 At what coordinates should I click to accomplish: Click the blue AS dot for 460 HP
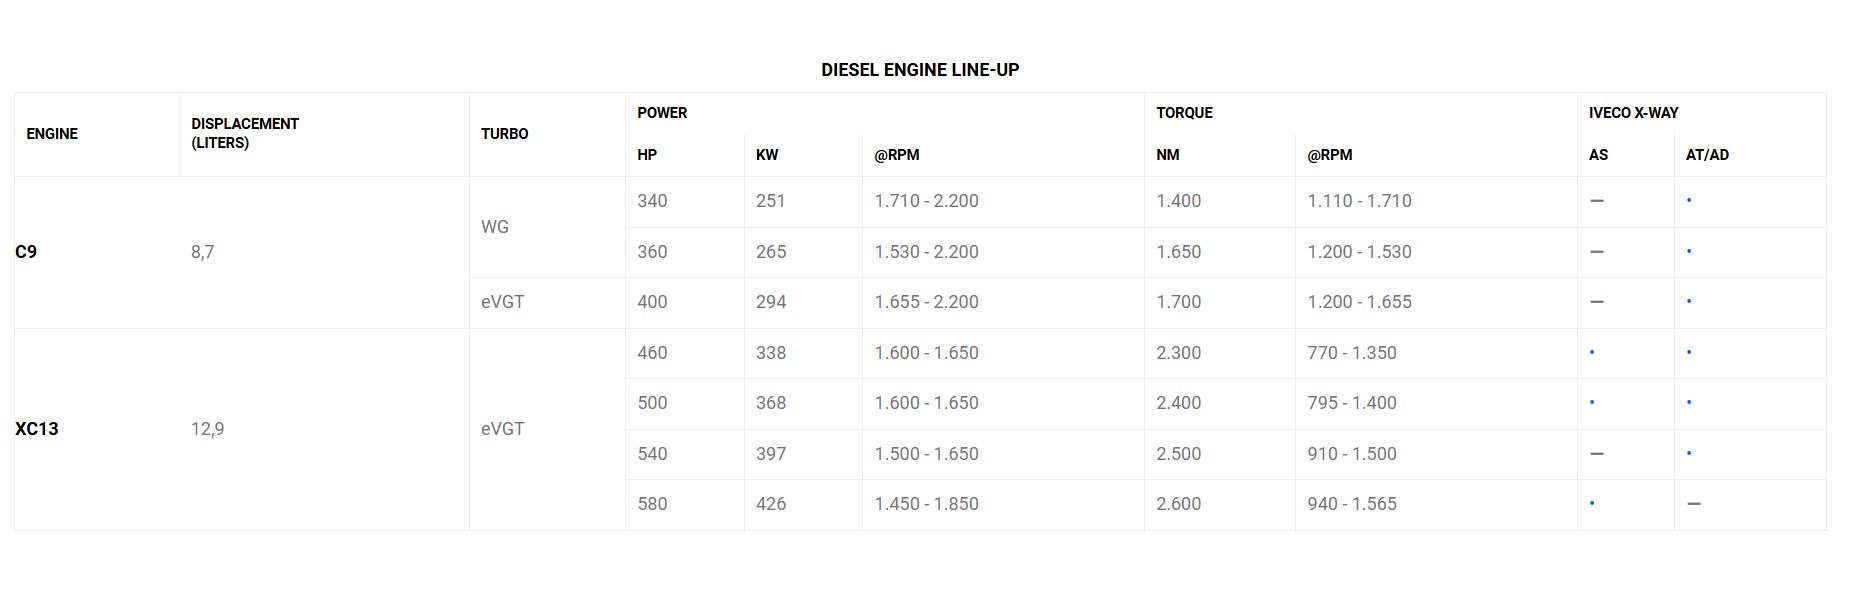pyautogui.click(x=1592, y=353)
